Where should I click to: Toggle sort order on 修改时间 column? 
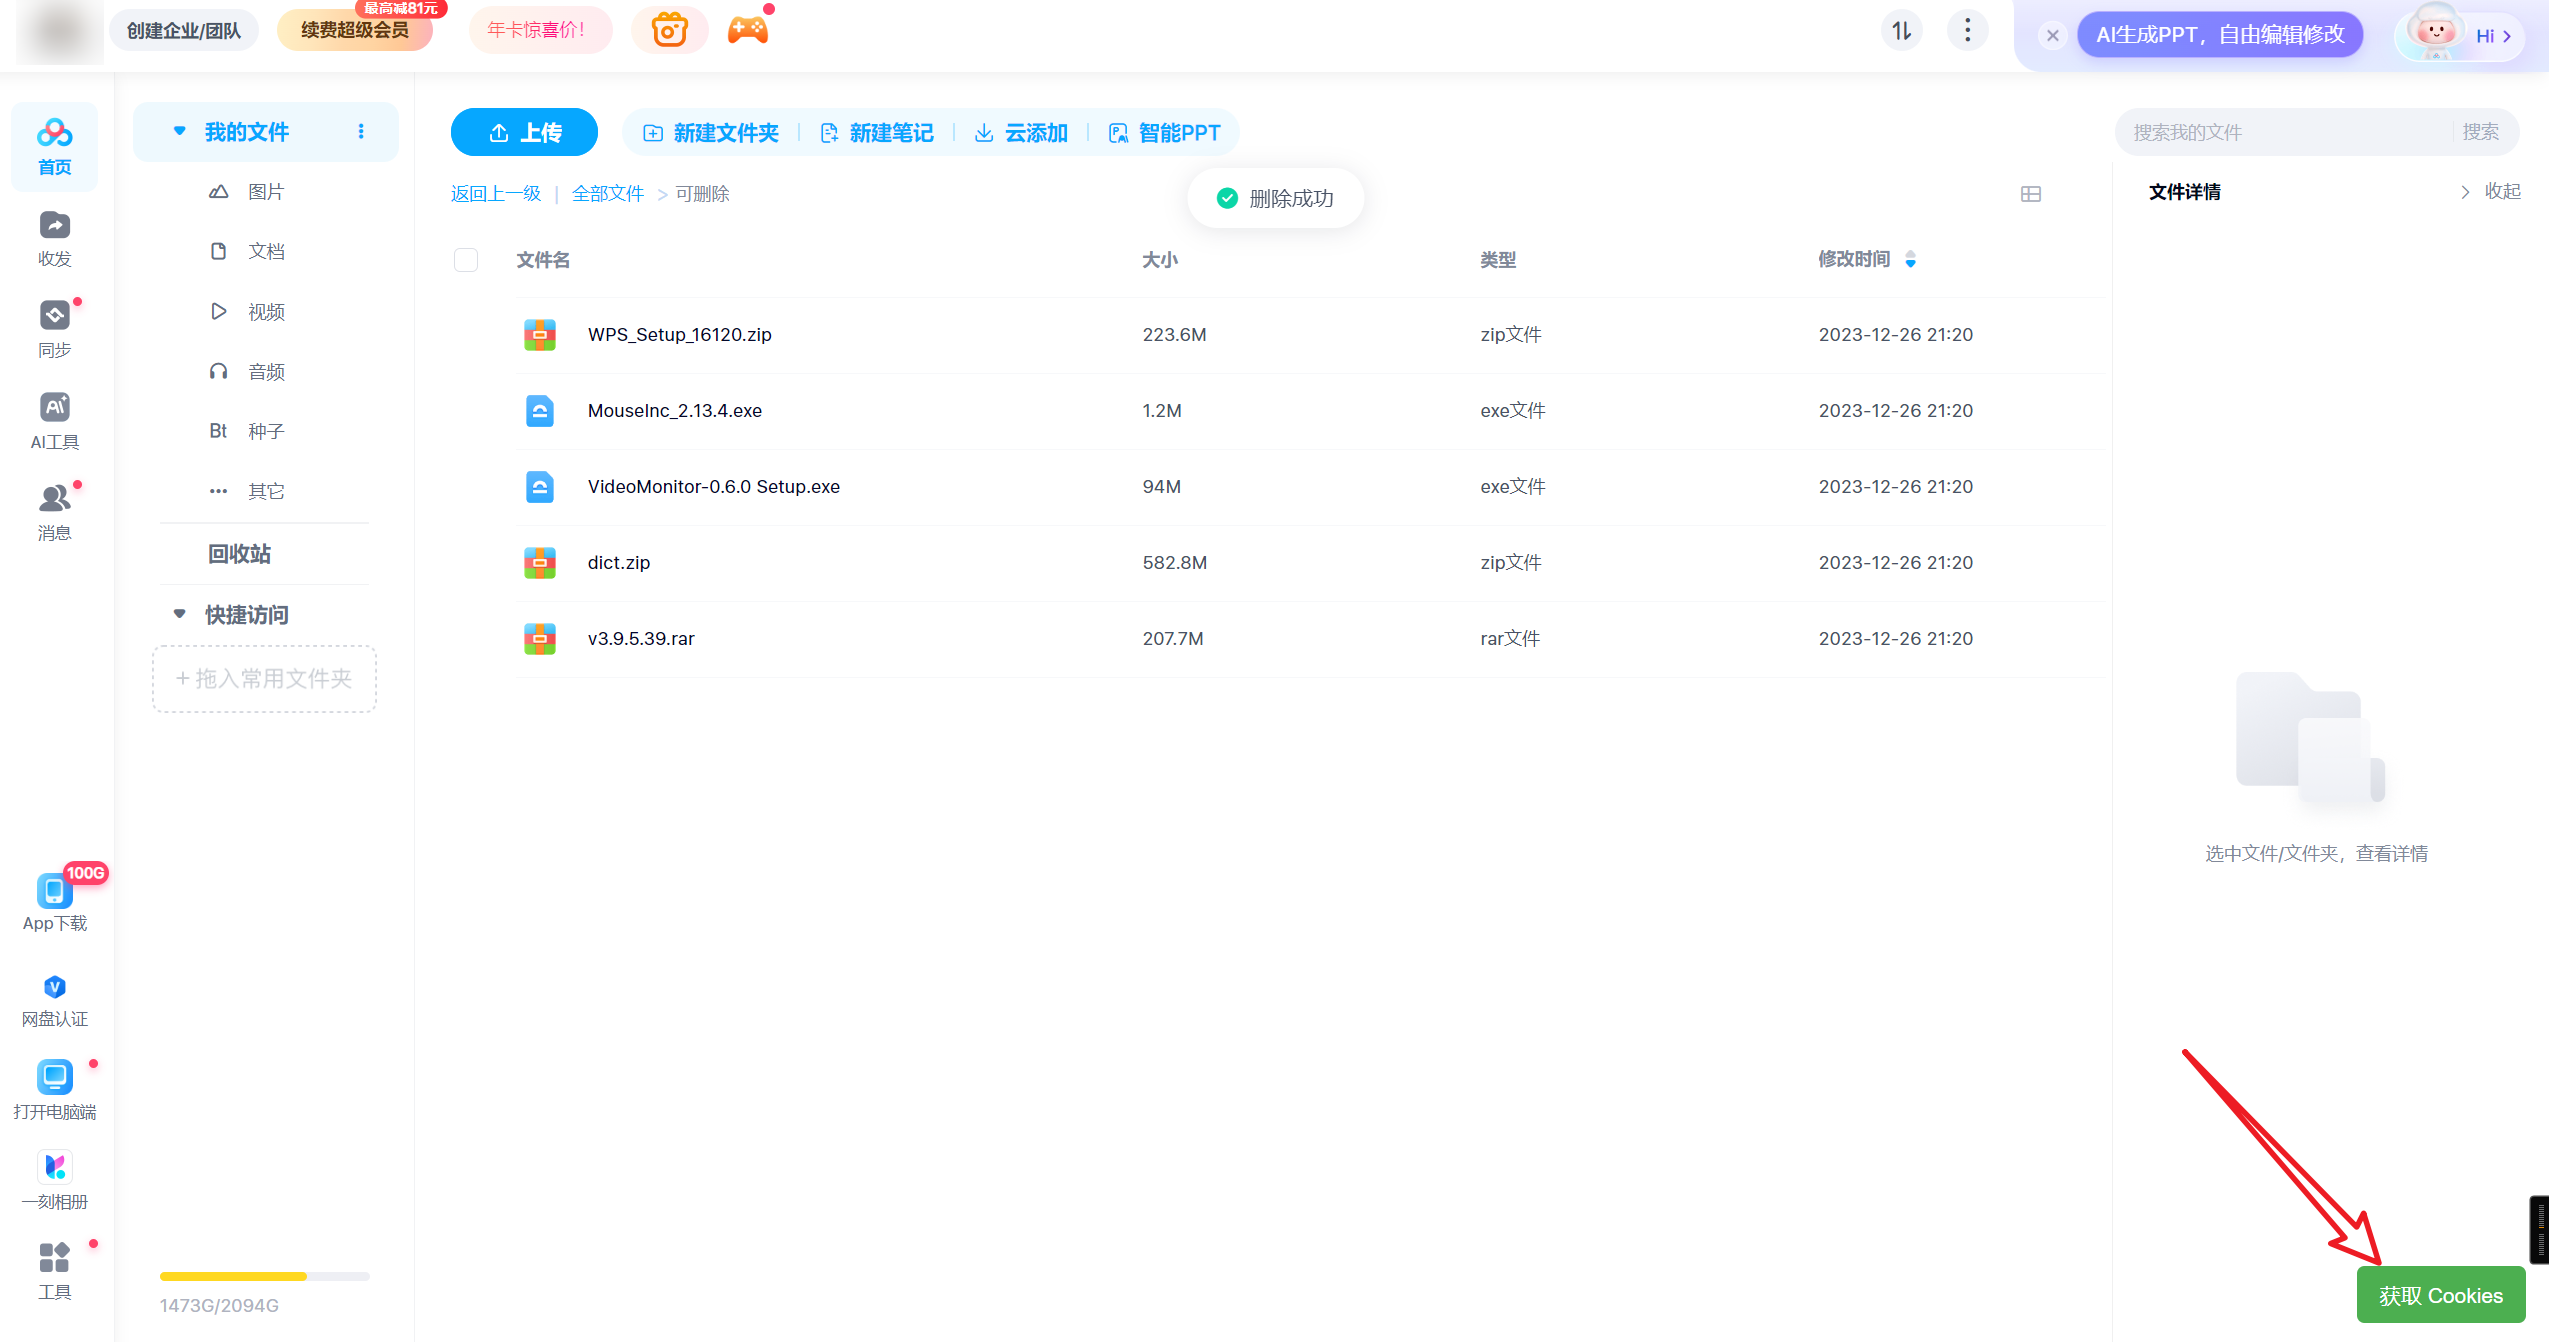pos(1910,260)
